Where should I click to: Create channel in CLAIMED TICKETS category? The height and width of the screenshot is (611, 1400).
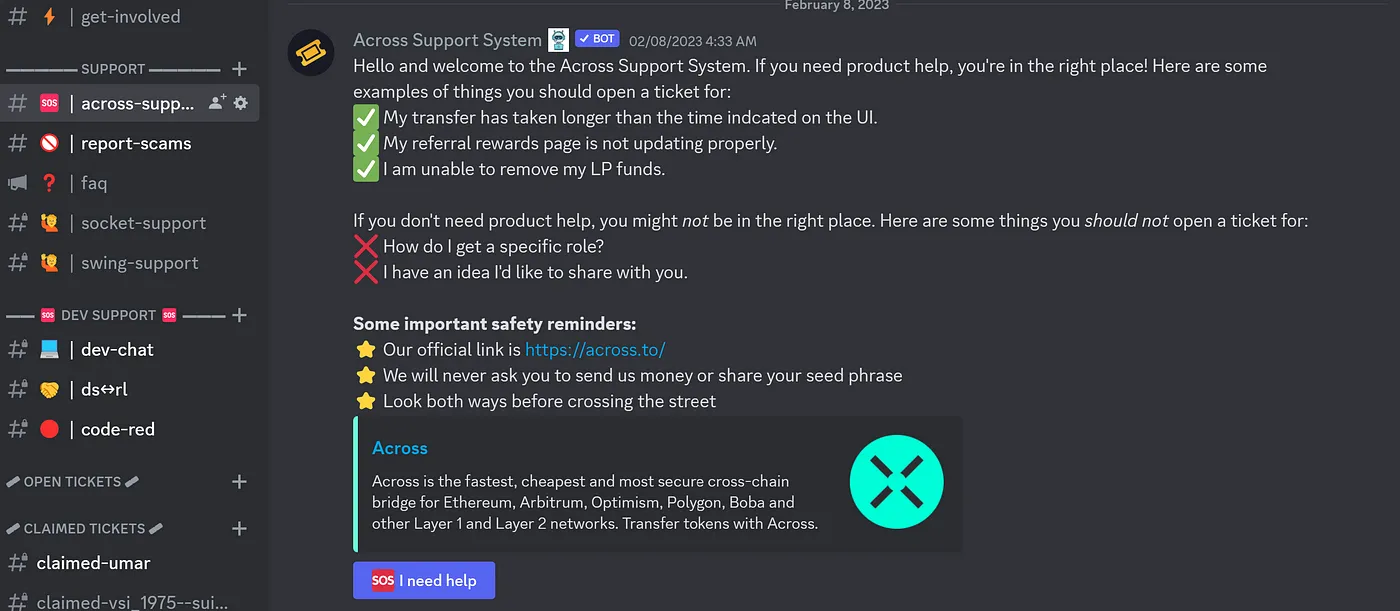(239, 528)
